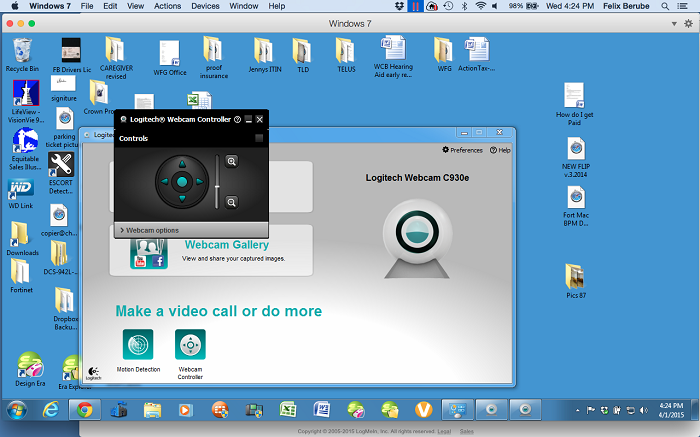700x437 pixels.
Task: Click the Legal link in the LogMeIn footer
Action: [444, 431]
